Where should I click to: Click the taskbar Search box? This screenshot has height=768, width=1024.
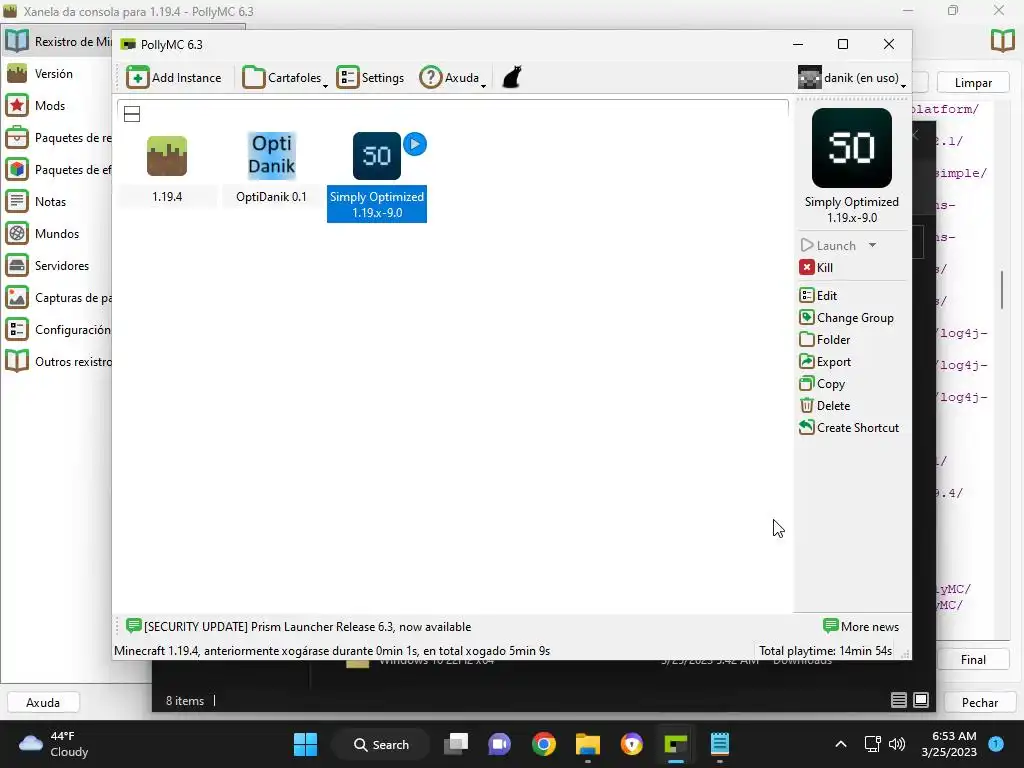[381, 744]
